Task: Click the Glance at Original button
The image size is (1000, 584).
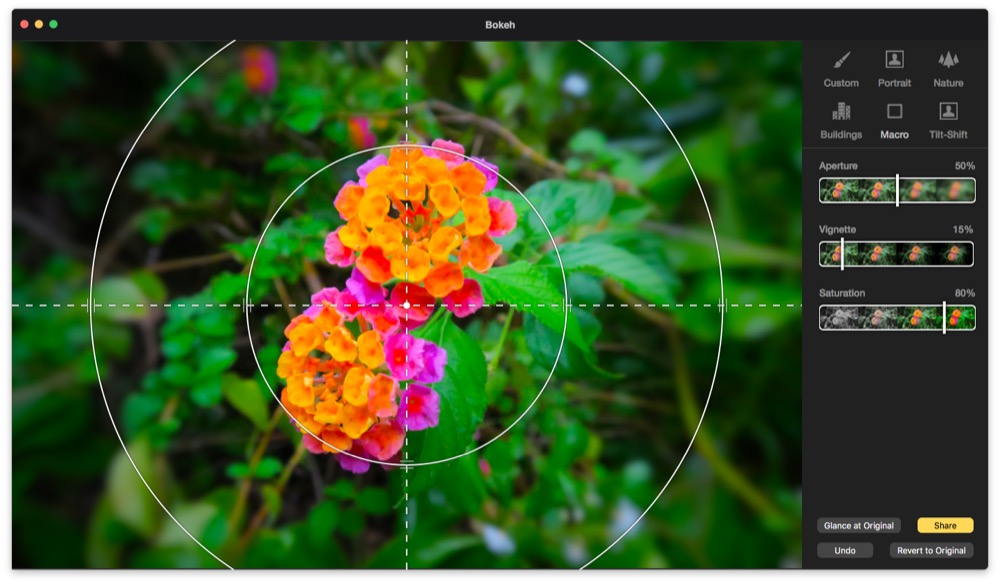Action: (858, 525)
